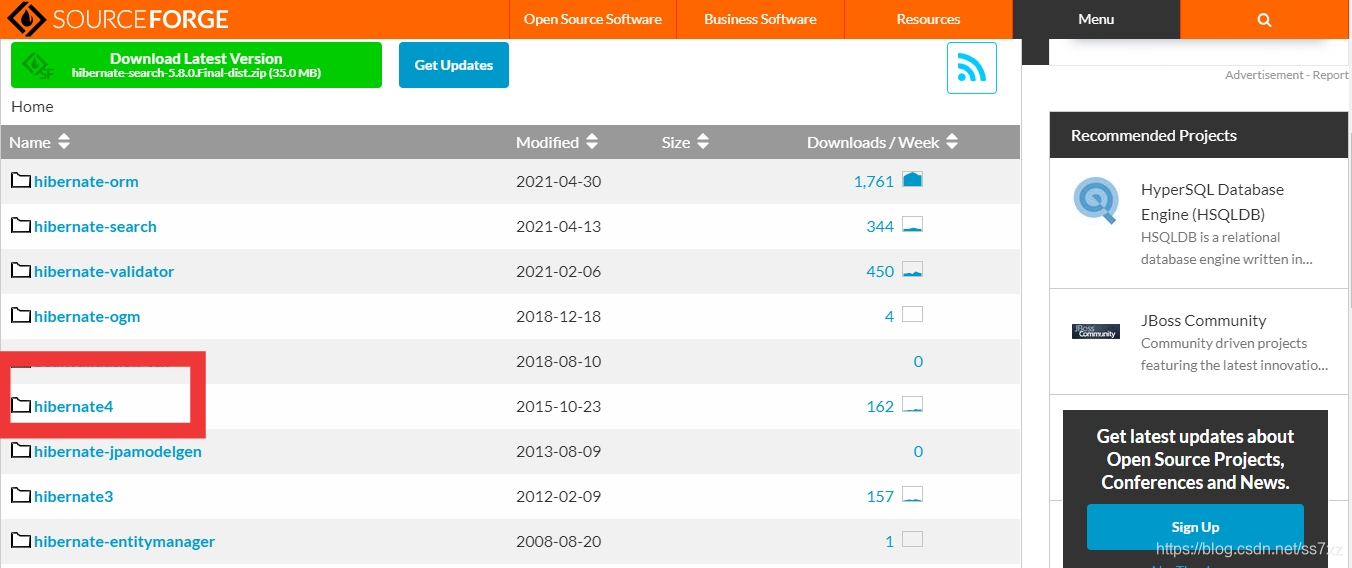Open the search magnifier icon
The image size is (1352, 568).
click(x=1264, y=19)
